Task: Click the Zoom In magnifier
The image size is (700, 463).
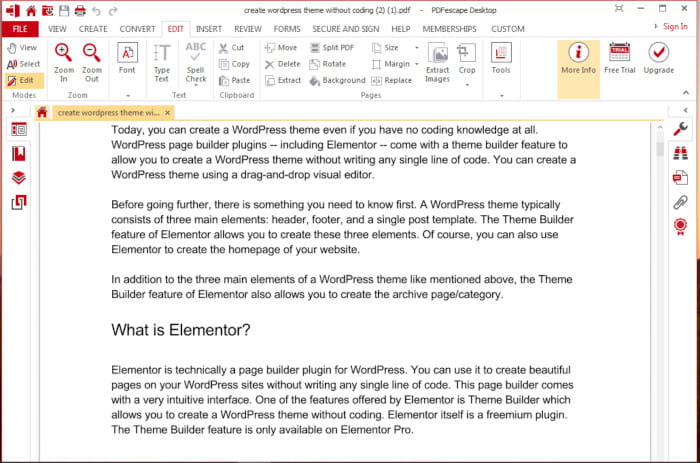Action: (x=63, y=63)
